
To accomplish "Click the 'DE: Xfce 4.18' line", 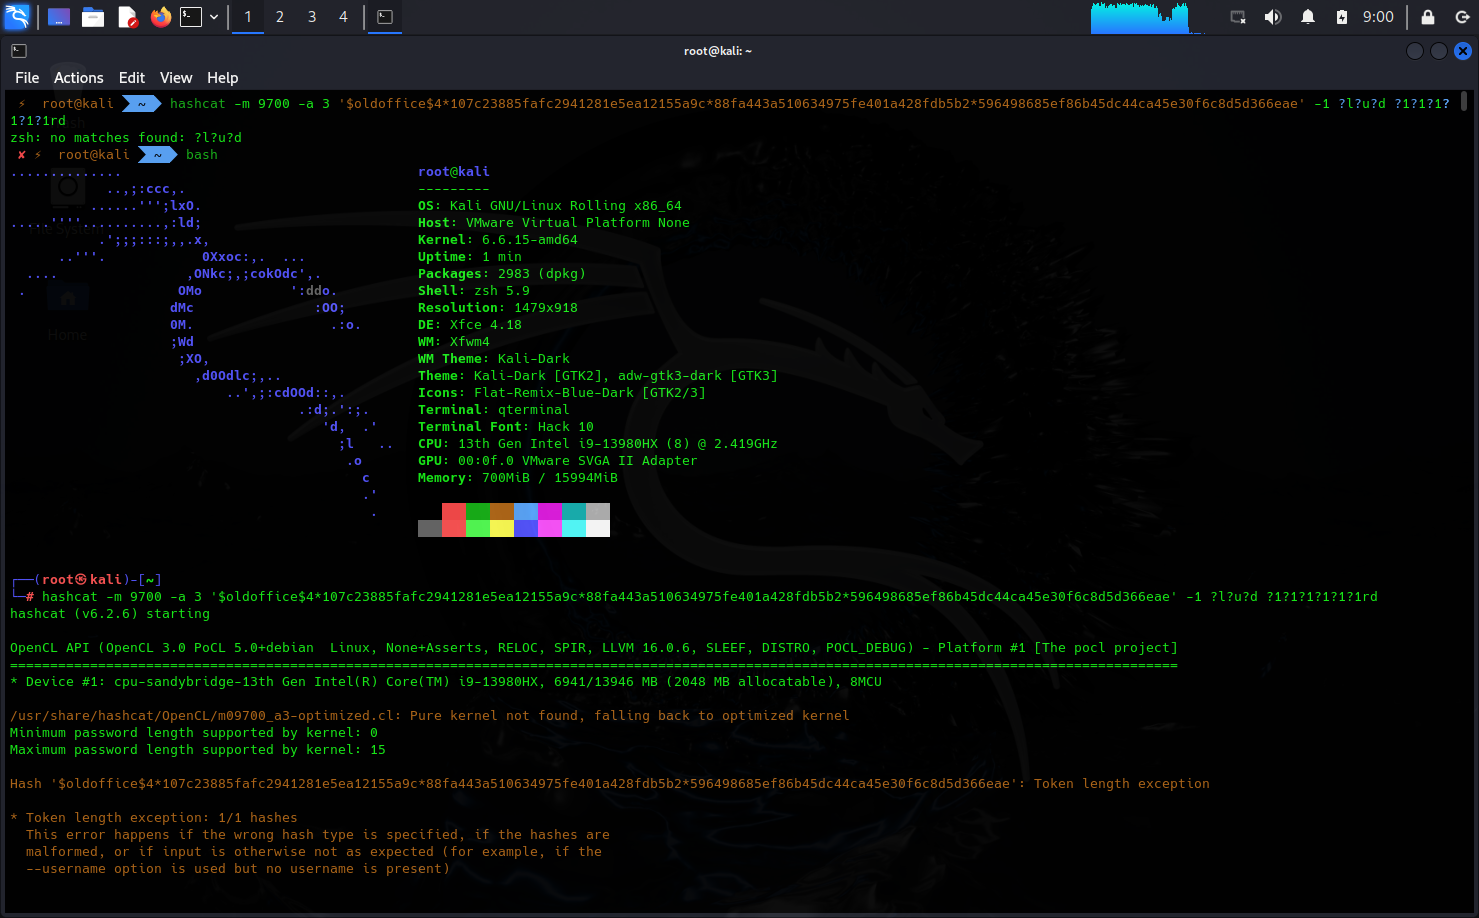I will pyautogui.click(x=470, y=325).
